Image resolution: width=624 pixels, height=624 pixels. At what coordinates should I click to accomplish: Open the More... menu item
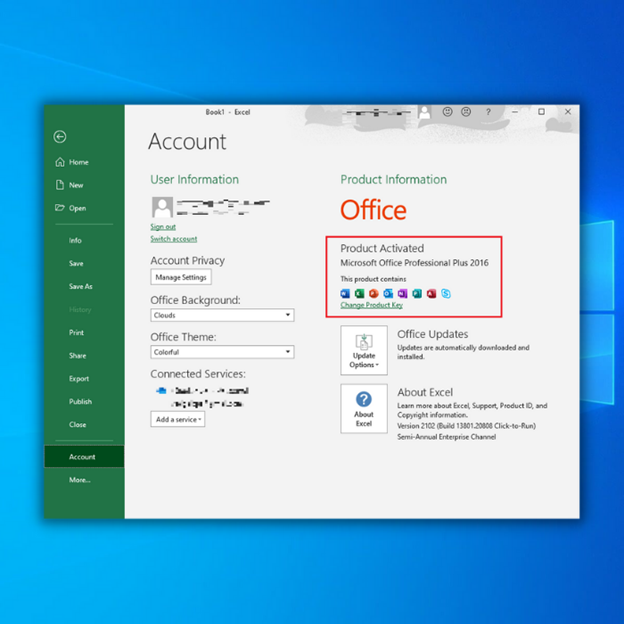pos(80,480)
